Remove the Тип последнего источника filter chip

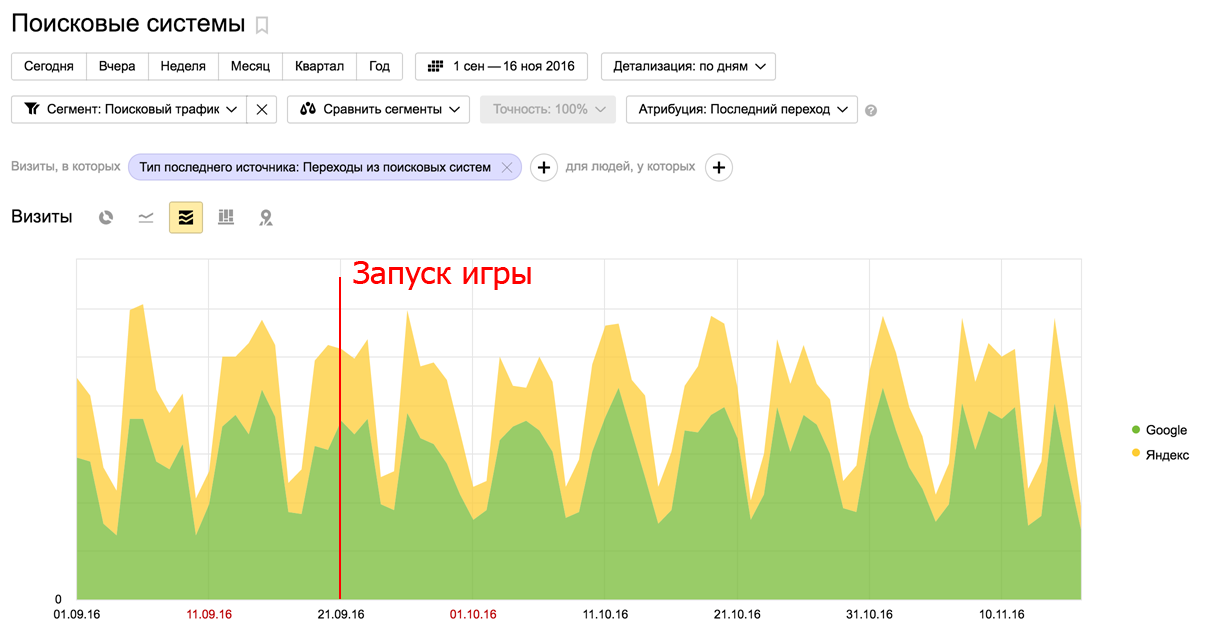click(x=507, y=167)
